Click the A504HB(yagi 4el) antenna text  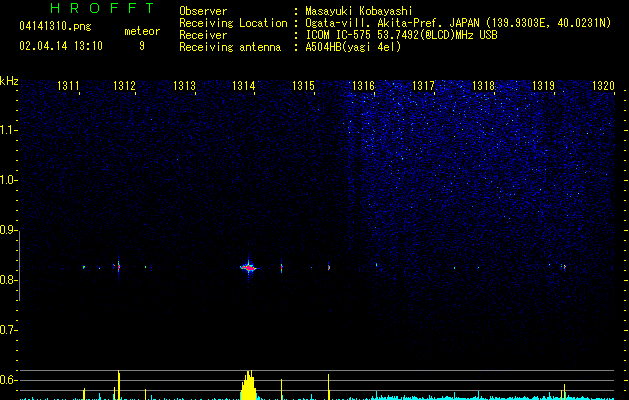(x=353, y=47)
